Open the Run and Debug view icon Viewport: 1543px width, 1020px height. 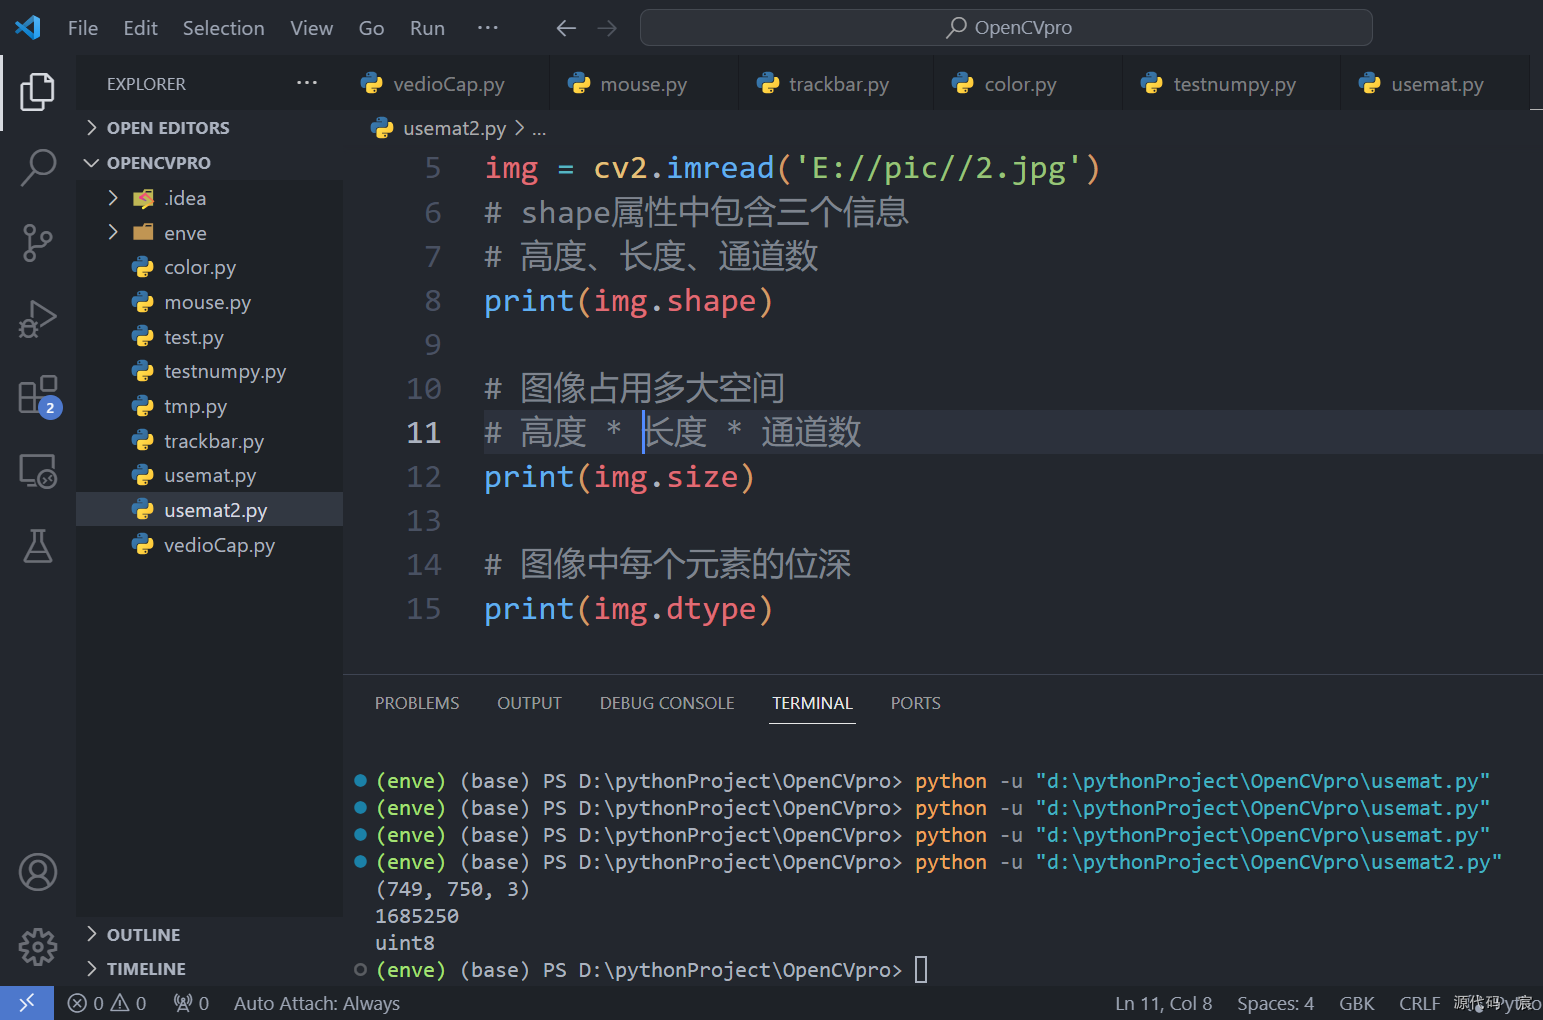coord(38,319)
